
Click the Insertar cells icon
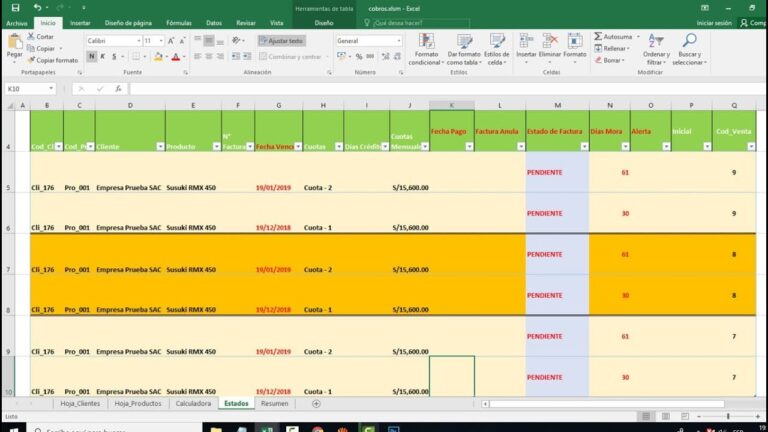(x=526, y=41)
